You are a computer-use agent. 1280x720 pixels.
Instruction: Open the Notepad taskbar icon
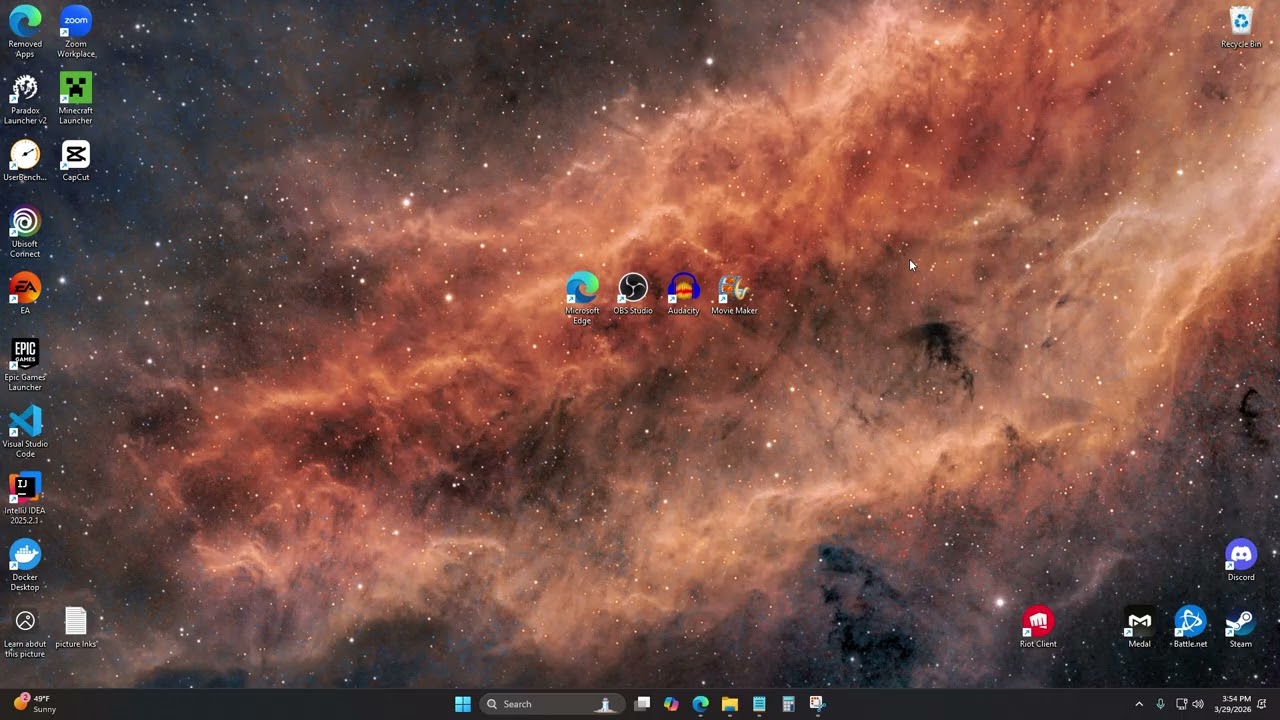[759, 704]
